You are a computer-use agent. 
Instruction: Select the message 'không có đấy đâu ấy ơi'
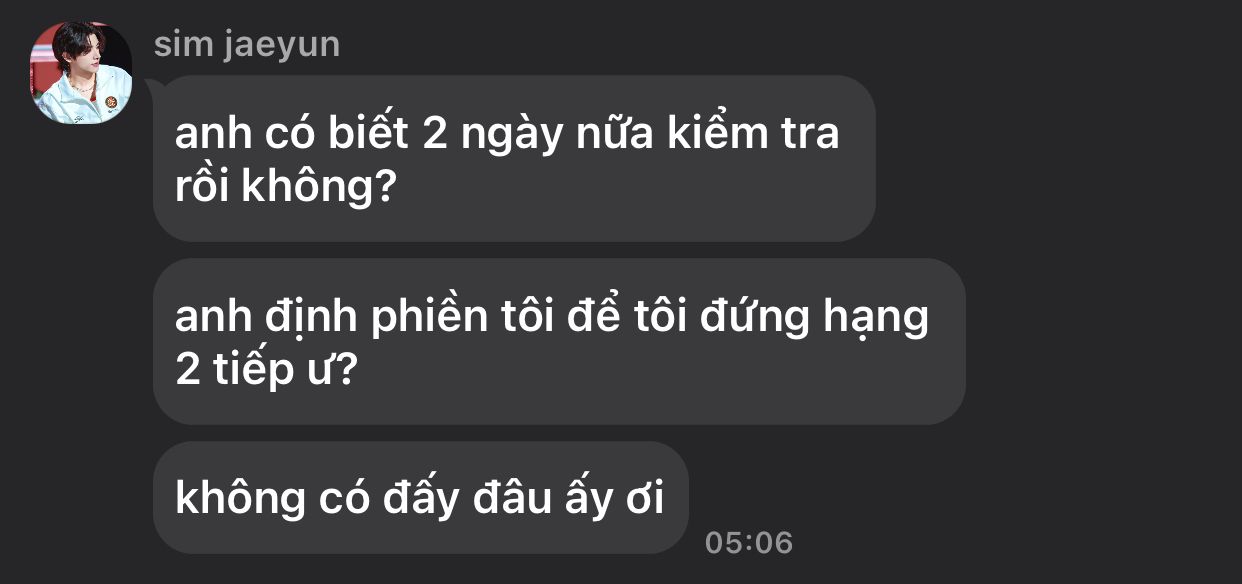421,497
